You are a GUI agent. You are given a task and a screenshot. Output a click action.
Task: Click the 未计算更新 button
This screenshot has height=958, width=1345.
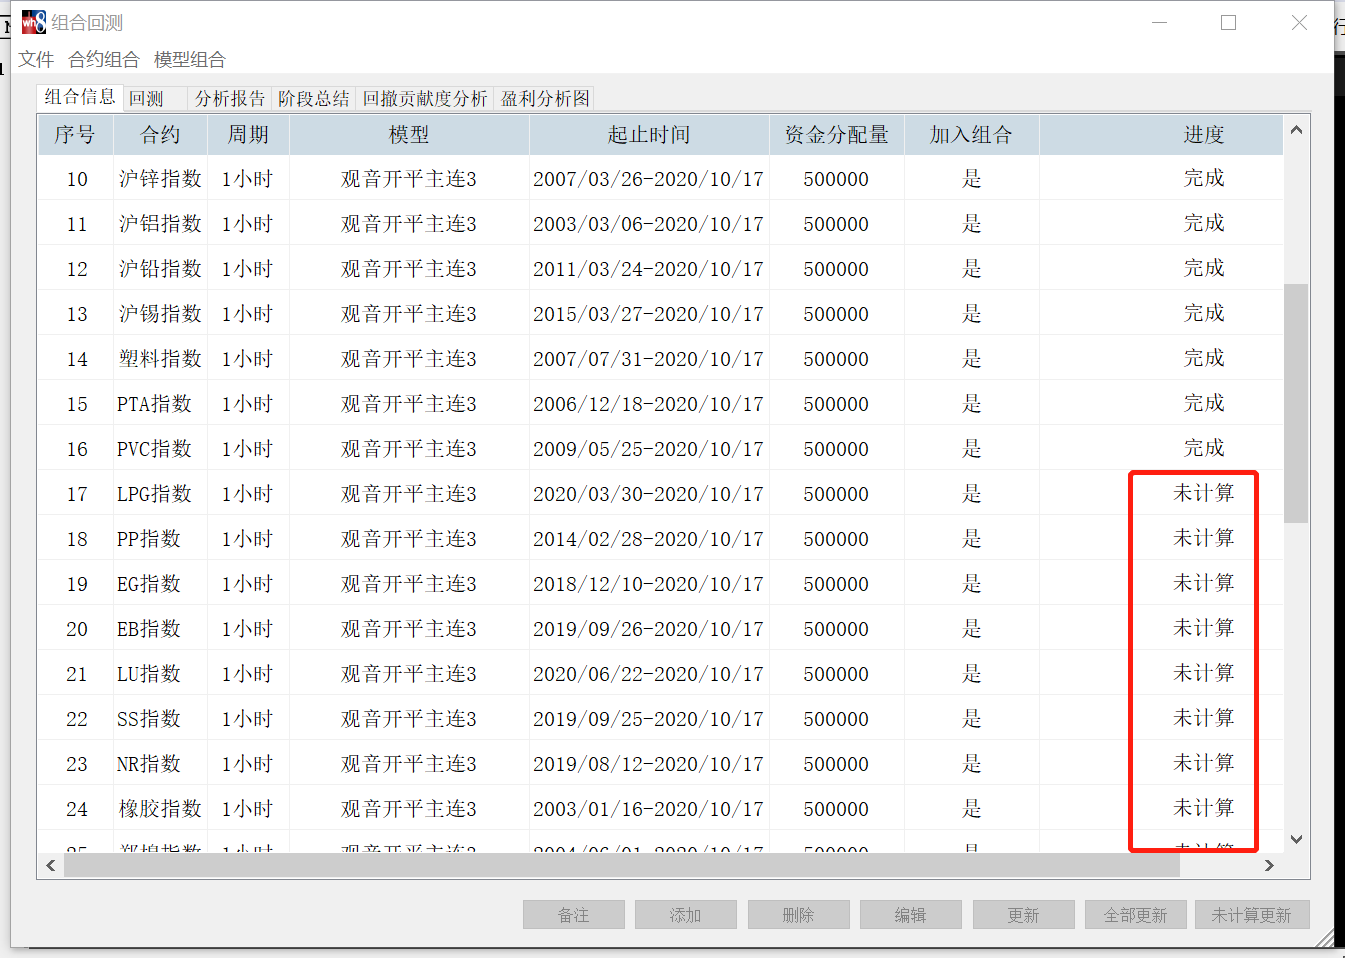click(1251, 915)
